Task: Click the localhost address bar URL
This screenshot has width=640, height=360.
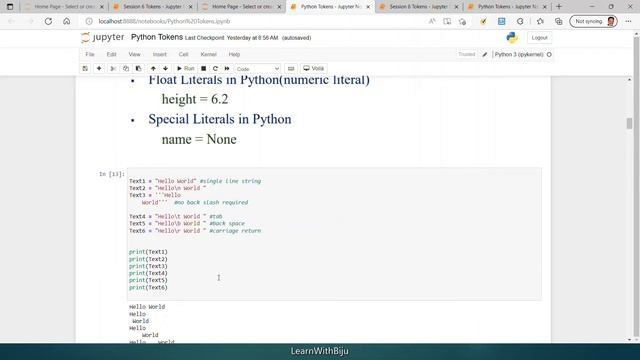Action: click(164, 21)
